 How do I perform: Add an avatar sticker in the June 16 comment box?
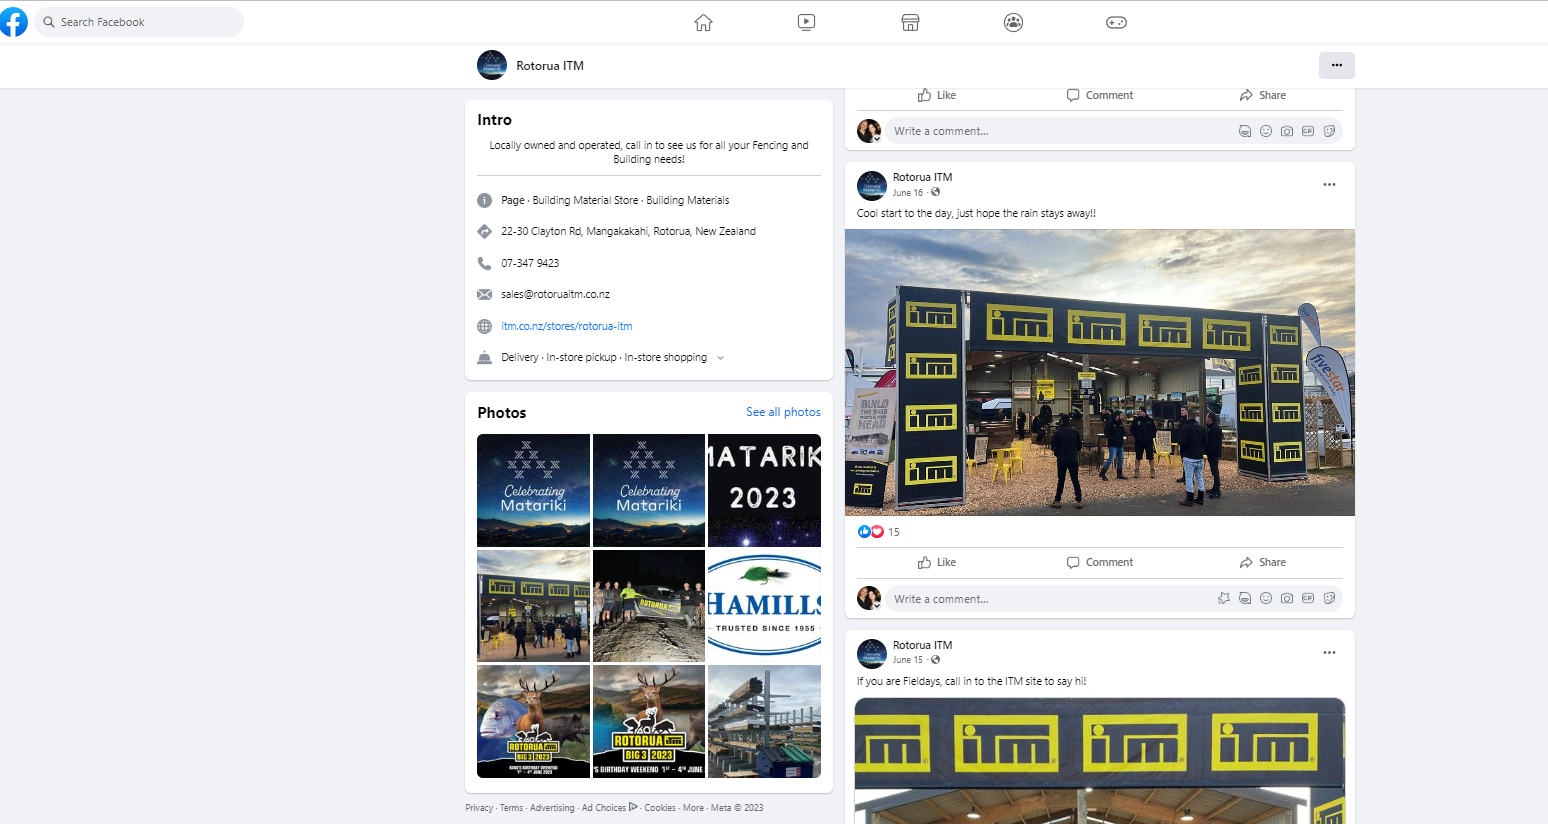tap(1245, 599)
